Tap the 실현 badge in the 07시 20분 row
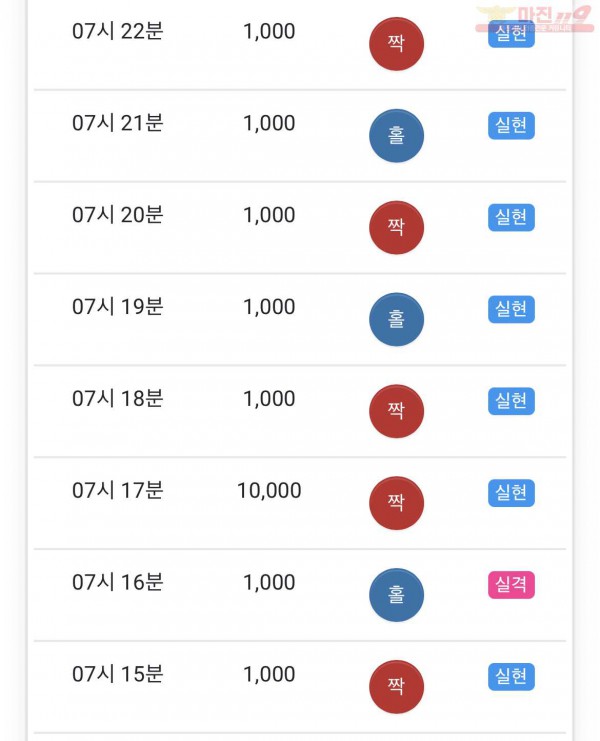 (511, 217)
